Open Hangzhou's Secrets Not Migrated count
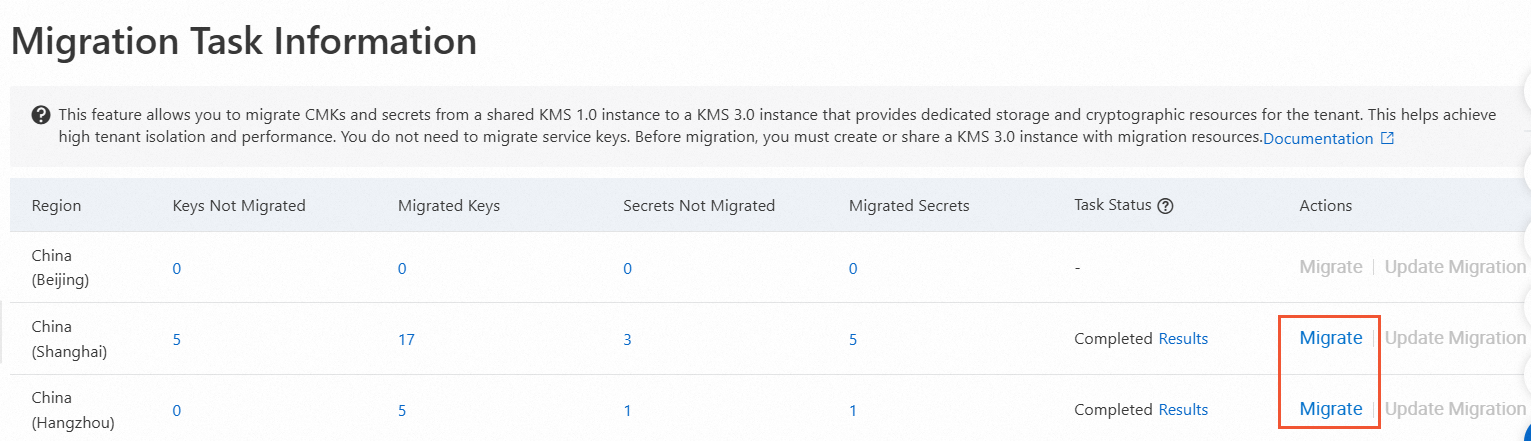Image resolution: width=1531 pixels, height=441 pixels. pos(627,411)
